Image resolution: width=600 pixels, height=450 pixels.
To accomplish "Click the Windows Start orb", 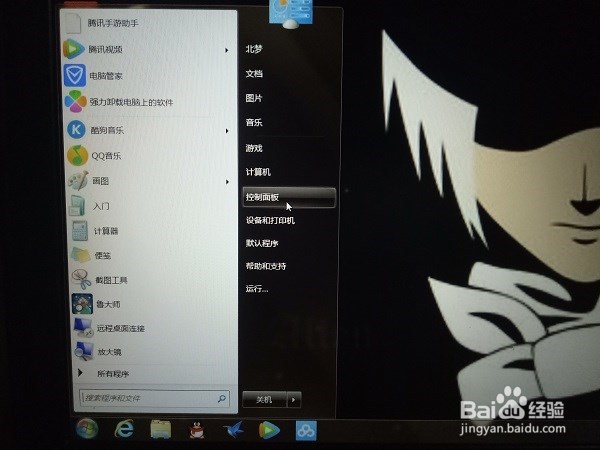I will coord(87,429).
